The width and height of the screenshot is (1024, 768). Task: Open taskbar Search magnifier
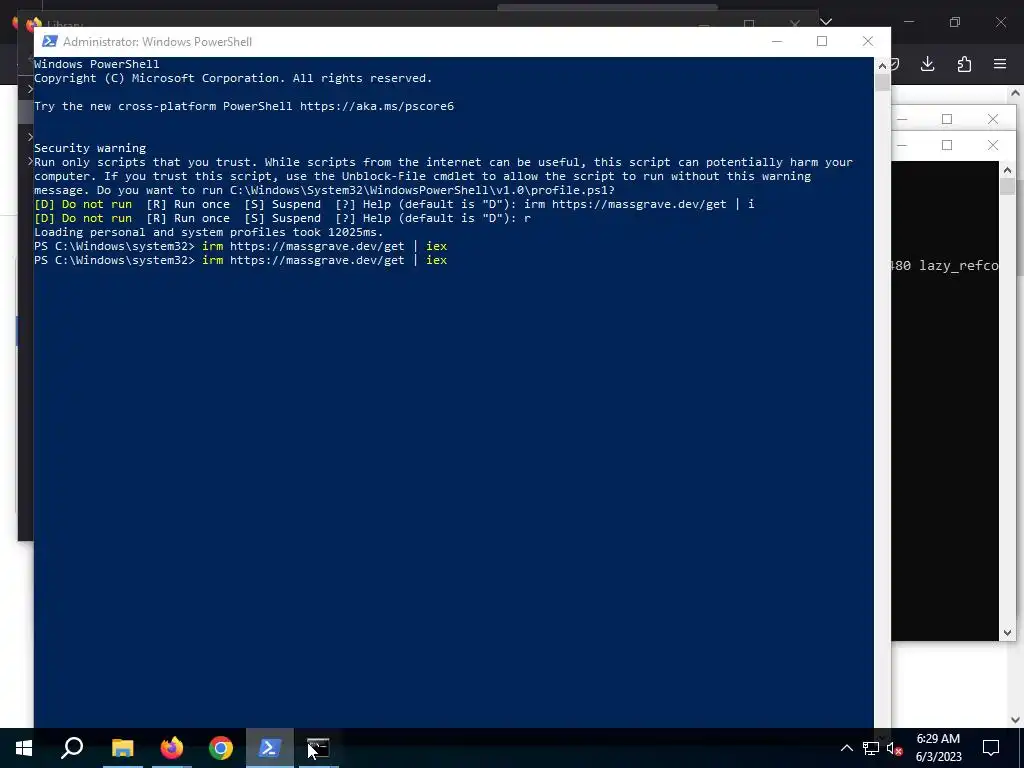(x=72, y=748)
